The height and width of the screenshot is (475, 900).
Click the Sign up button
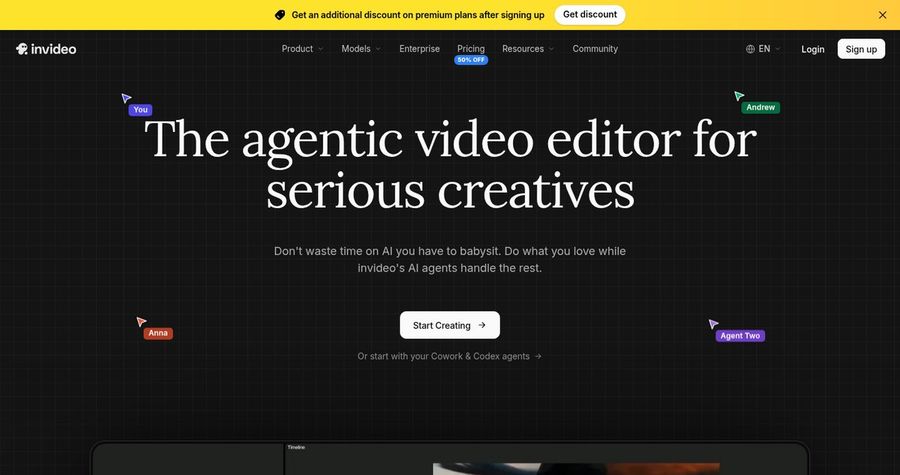point(861,49)
